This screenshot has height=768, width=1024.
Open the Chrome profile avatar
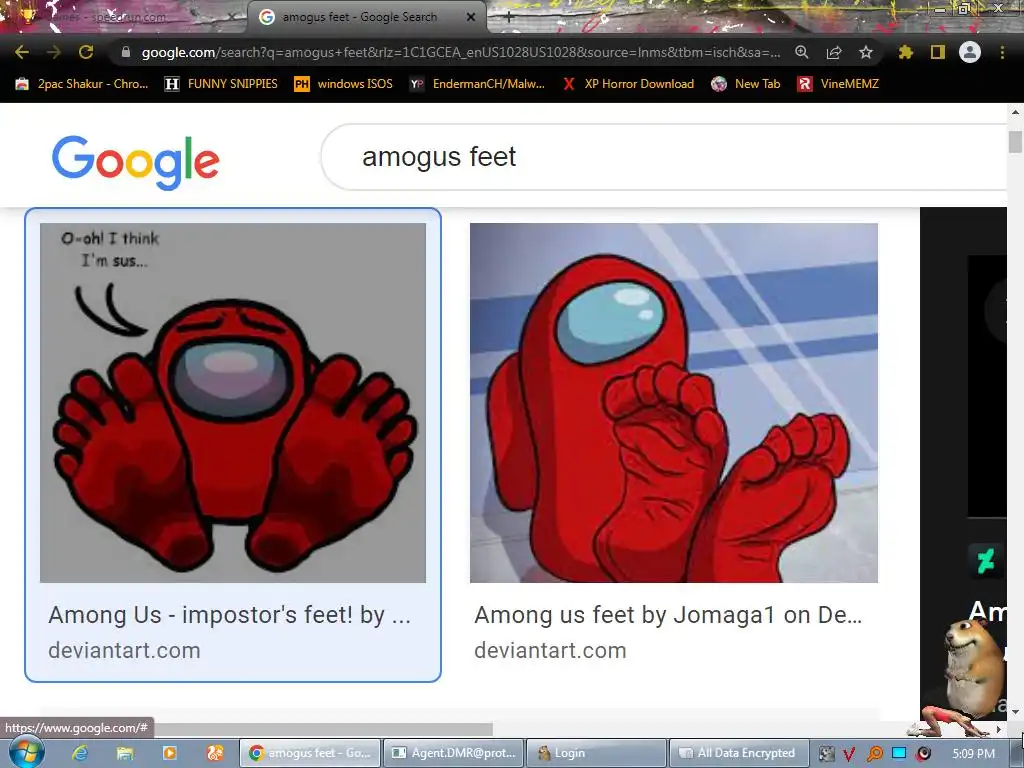970,52
